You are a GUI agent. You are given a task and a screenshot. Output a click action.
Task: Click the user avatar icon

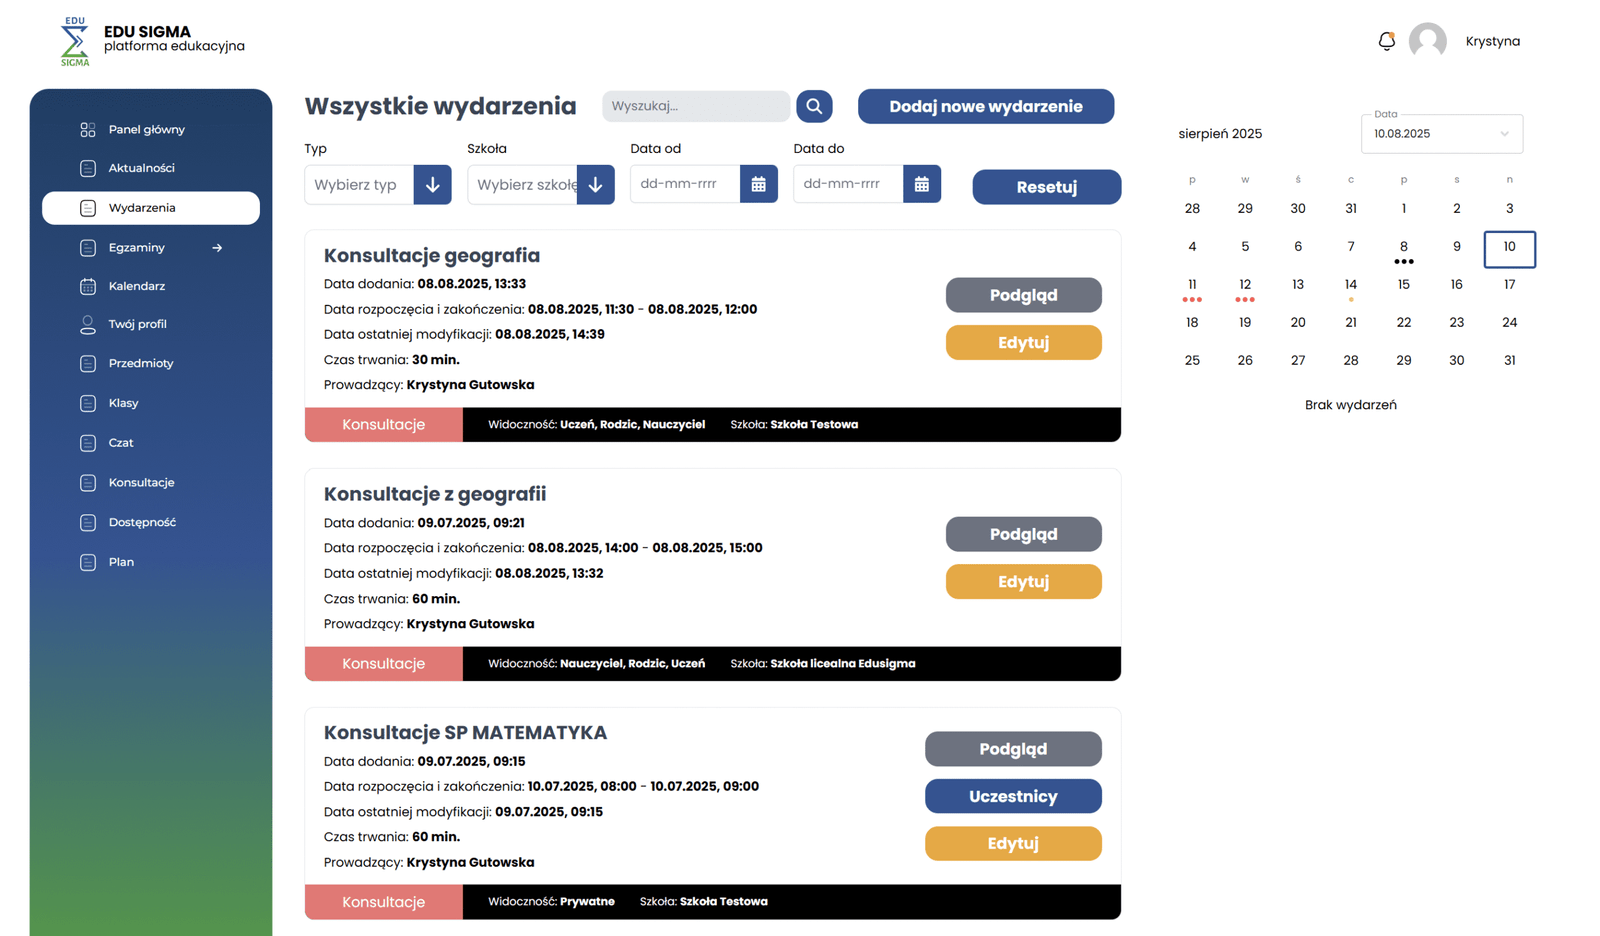point(1427,41)
